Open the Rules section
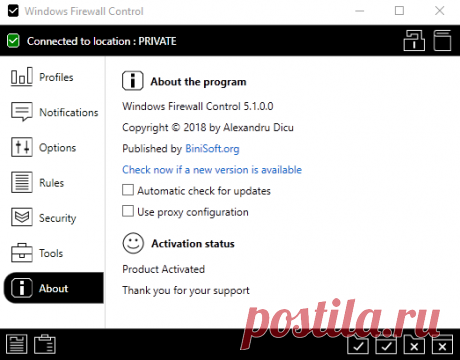Viewport: 460px width, 360px height. (53, 183)
